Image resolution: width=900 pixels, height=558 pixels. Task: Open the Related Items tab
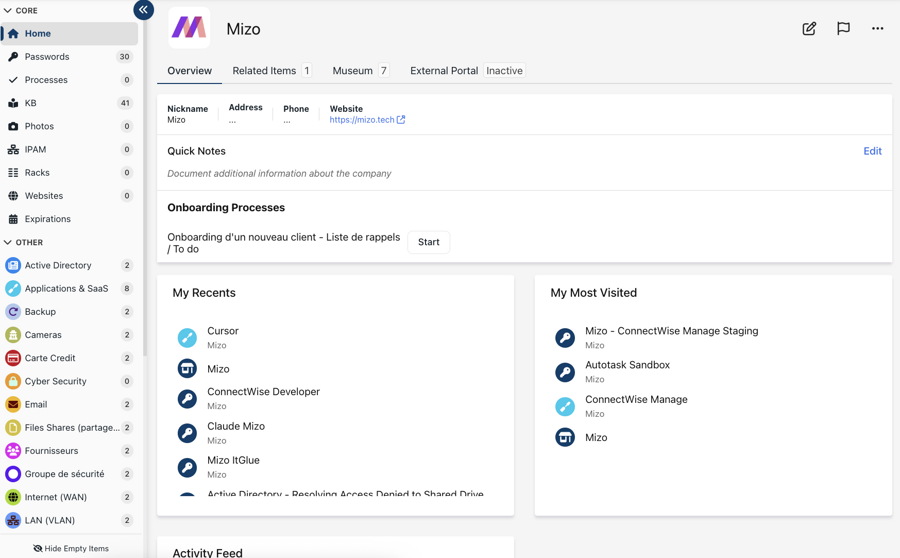(x=271, y=71)
